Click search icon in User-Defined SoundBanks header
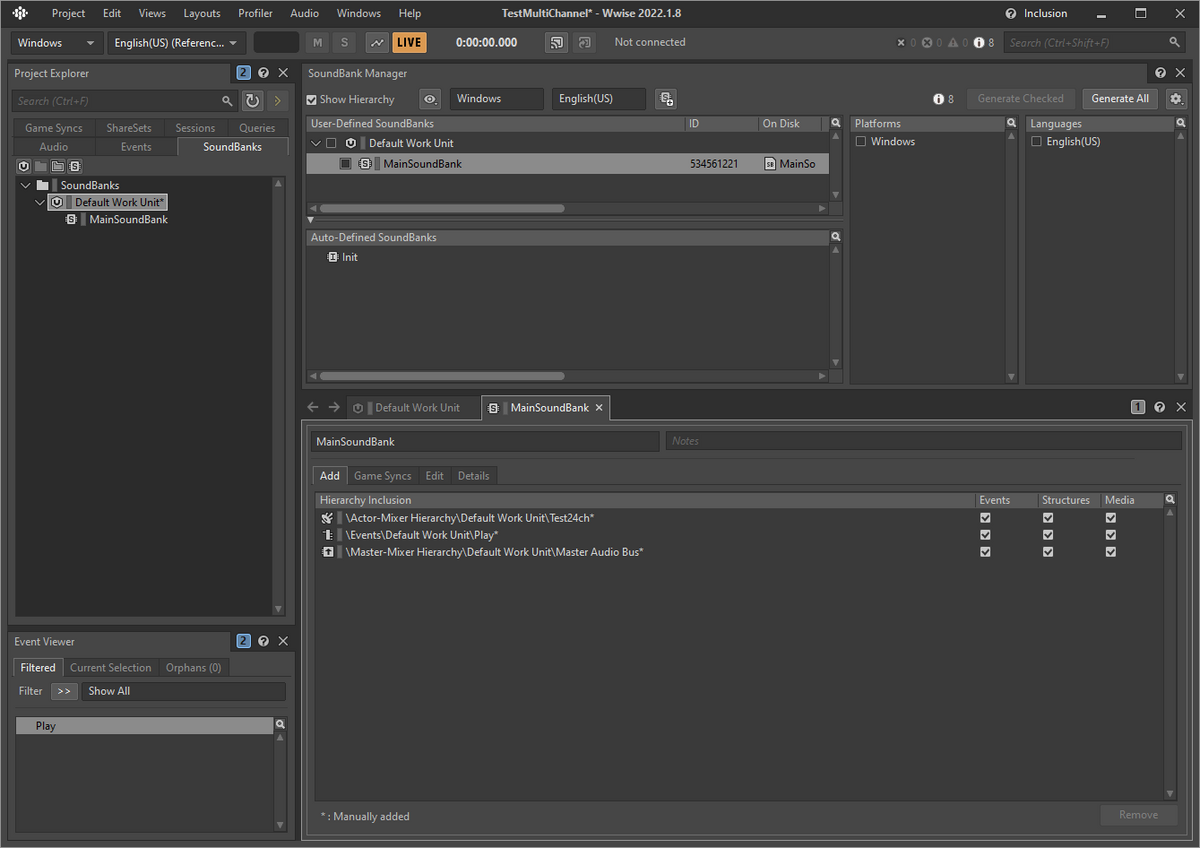Image resolution: width=1200 pixels, height=848 pixels. pyautogui.click(x=836, y=124)
